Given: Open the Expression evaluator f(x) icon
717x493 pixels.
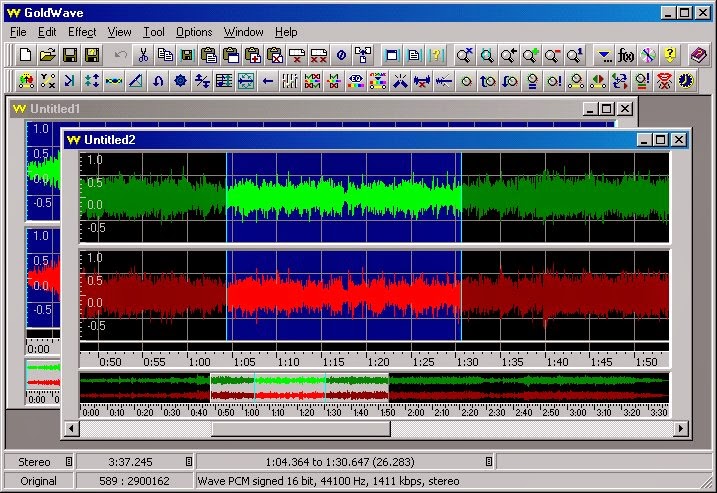Looking at the screenshot, I should (x=627, y=55).
